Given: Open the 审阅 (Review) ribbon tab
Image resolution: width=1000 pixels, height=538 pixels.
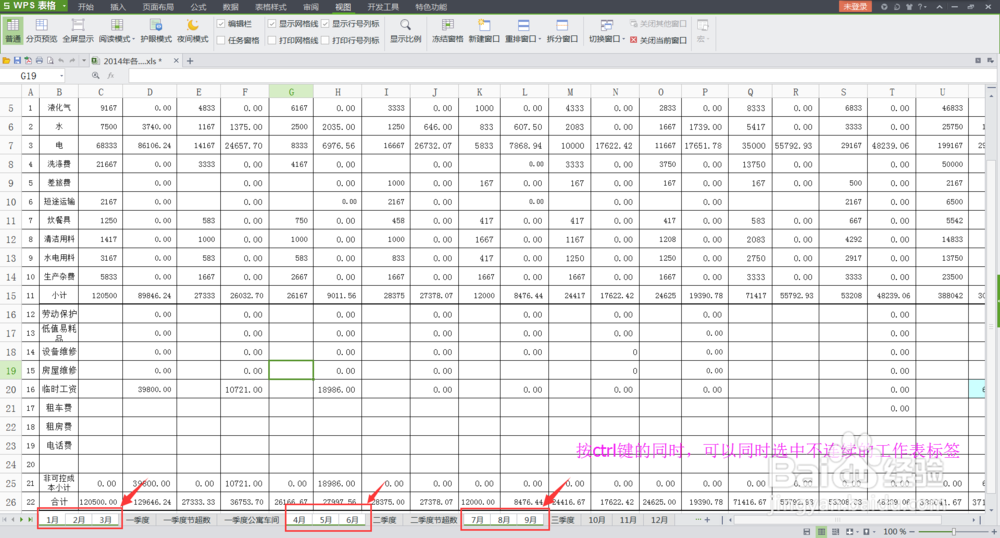Looking at the screenshot, I should click(311, 6).
